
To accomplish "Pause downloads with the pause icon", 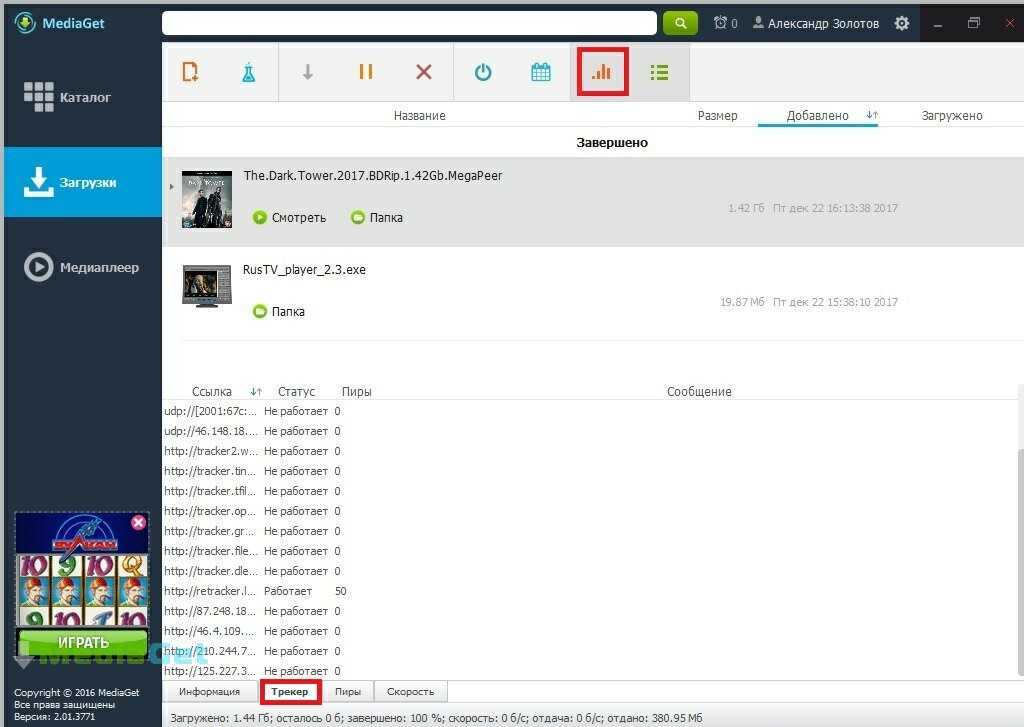I will [x=366, y=72].
